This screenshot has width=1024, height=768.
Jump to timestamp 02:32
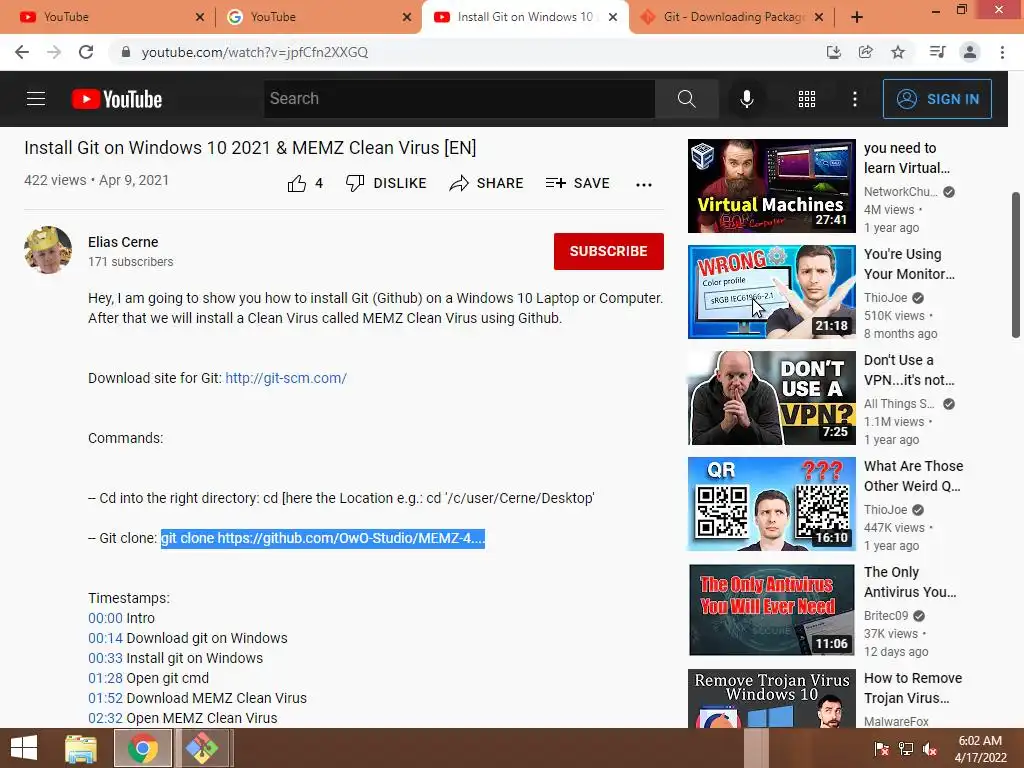click(105, 718)
